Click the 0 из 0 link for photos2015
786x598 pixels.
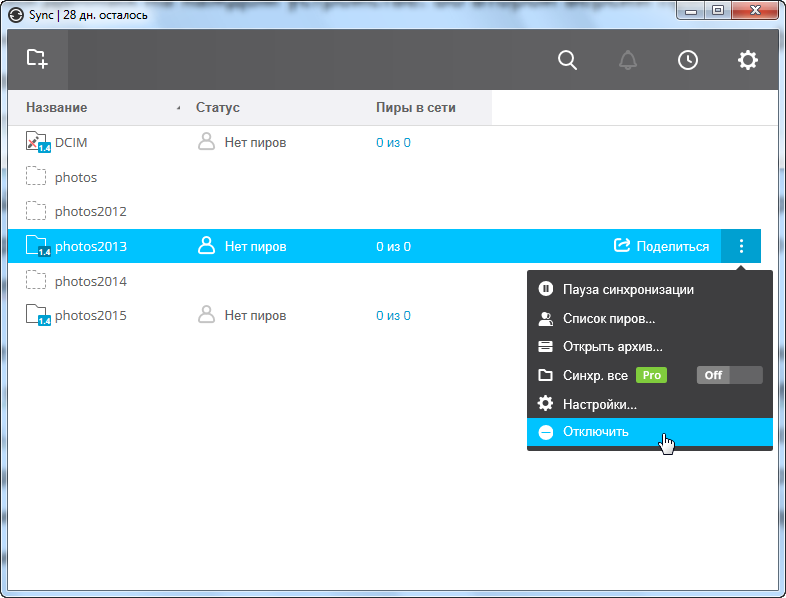pyautogui.click(x=393, y=315)
